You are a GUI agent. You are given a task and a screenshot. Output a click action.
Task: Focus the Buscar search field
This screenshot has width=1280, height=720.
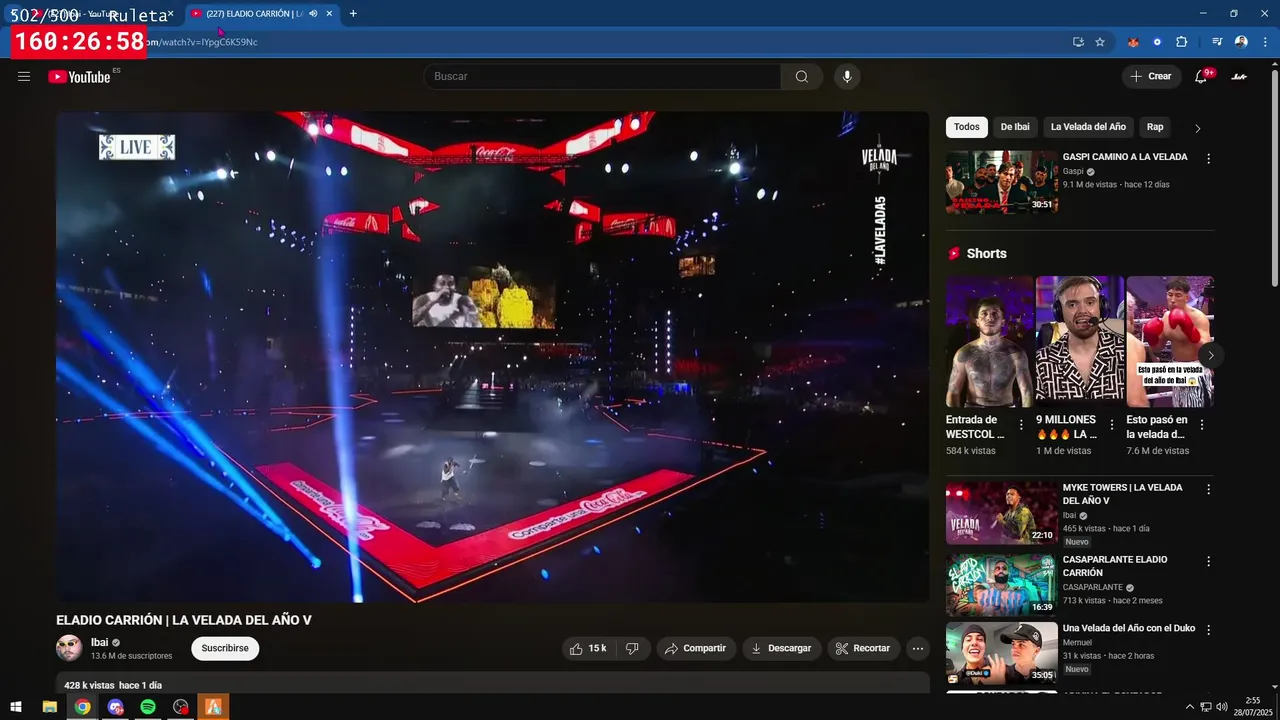click(x=602, y=76)
